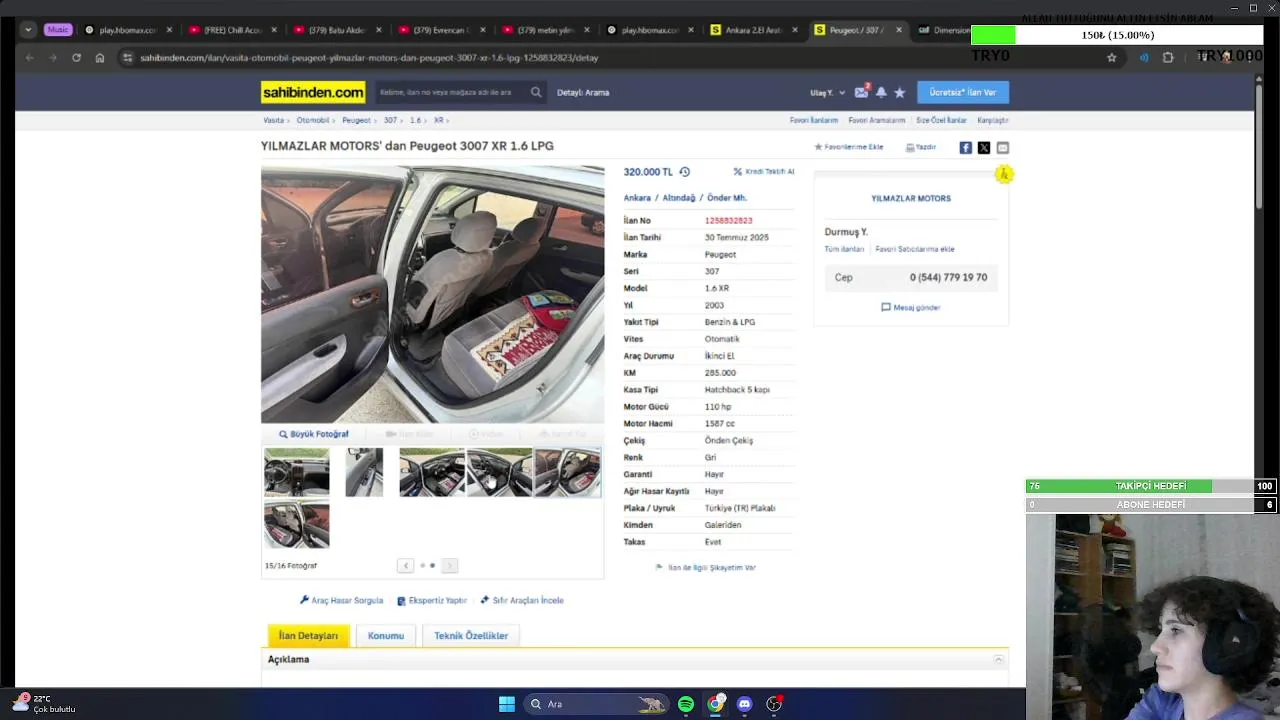Viewport: 1280px width, 720px height.
Task: Go to next photo thumbnails page
Action: (x=449, y=566)
